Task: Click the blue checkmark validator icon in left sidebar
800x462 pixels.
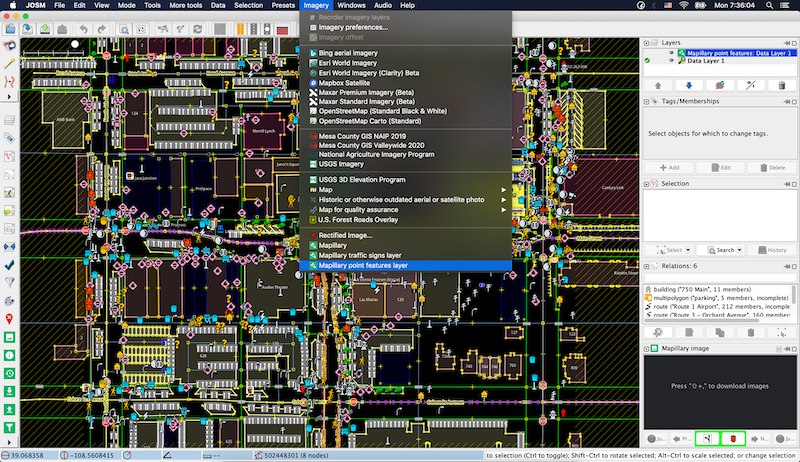Action: pos(9,265)
